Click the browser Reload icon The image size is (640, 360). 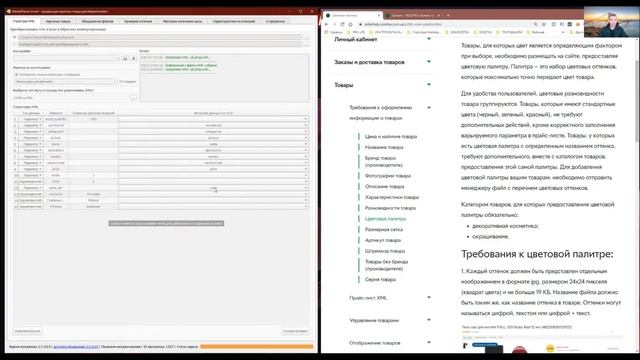click(342, 24)
